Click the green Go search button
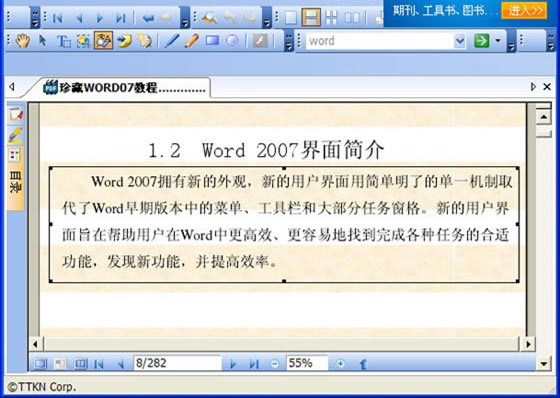Viewport: 560px width, 398px height. (x=481, y=41)
